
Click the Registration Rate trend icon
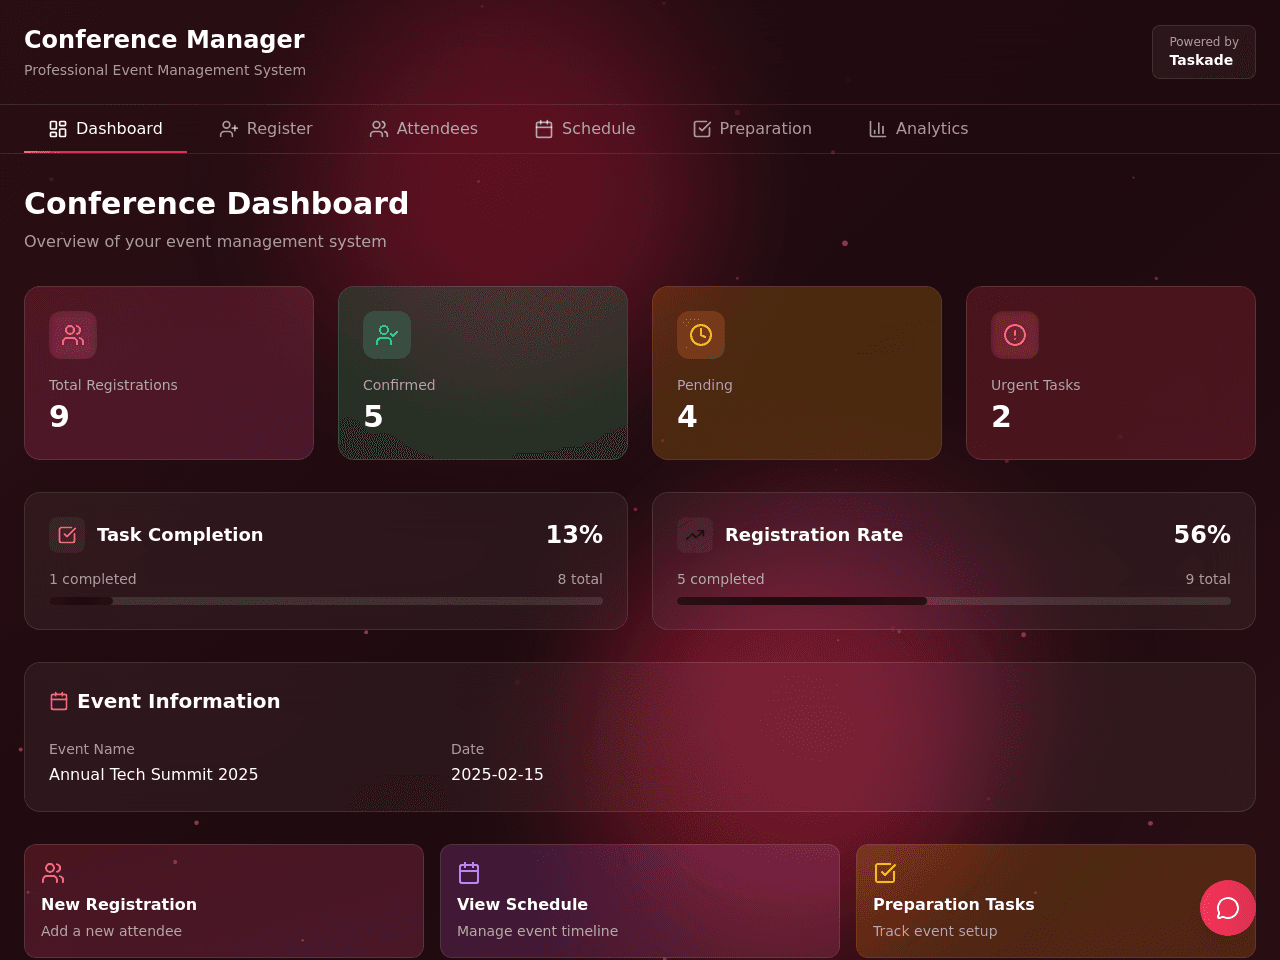[695, 535]
